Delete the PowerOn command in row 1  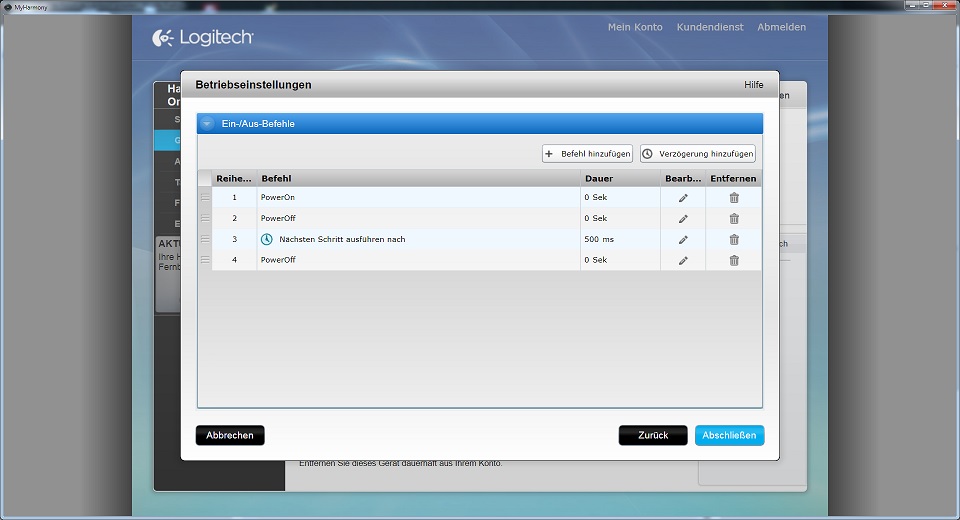pyautogui.click(x=734, y=198)
